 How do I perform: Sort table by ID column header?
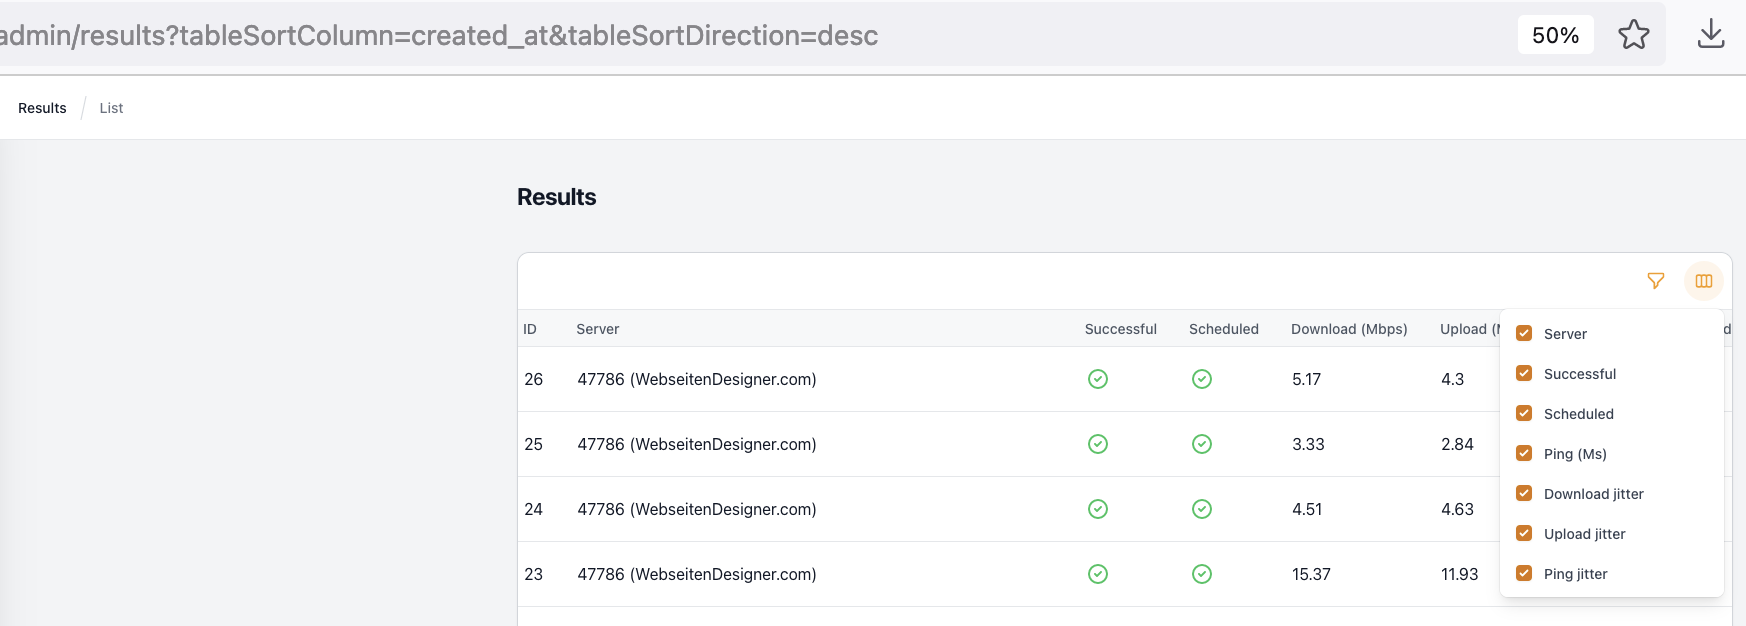tap(530, 329)
